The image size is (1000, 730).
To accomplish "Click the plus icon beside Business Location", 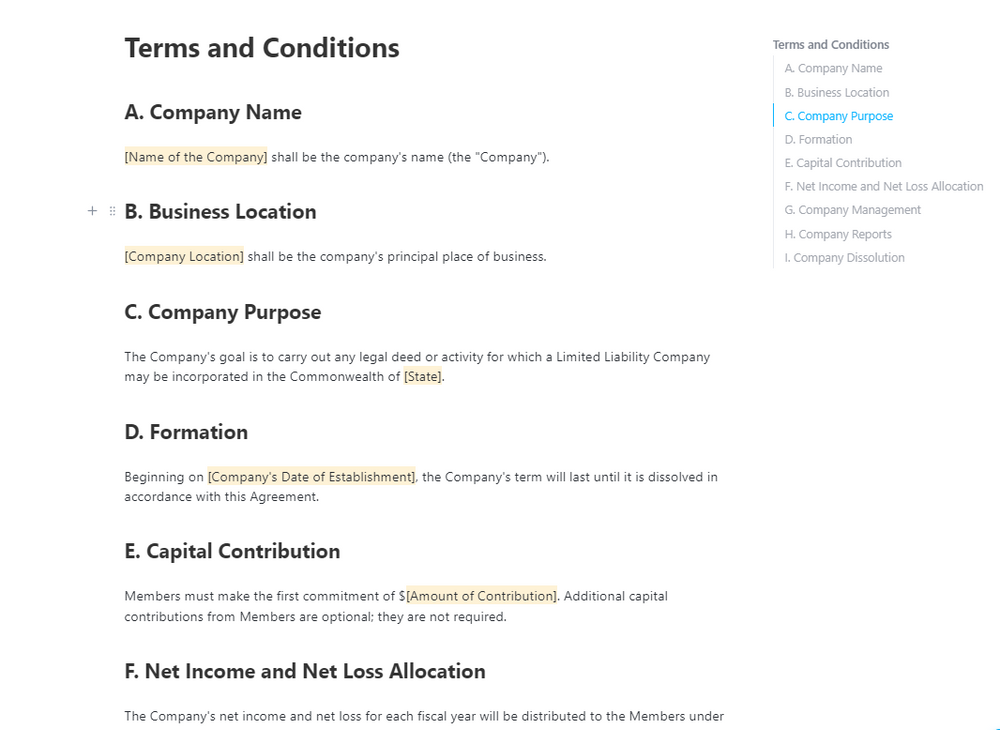I will pyautogui.click(x=92, y=211).
